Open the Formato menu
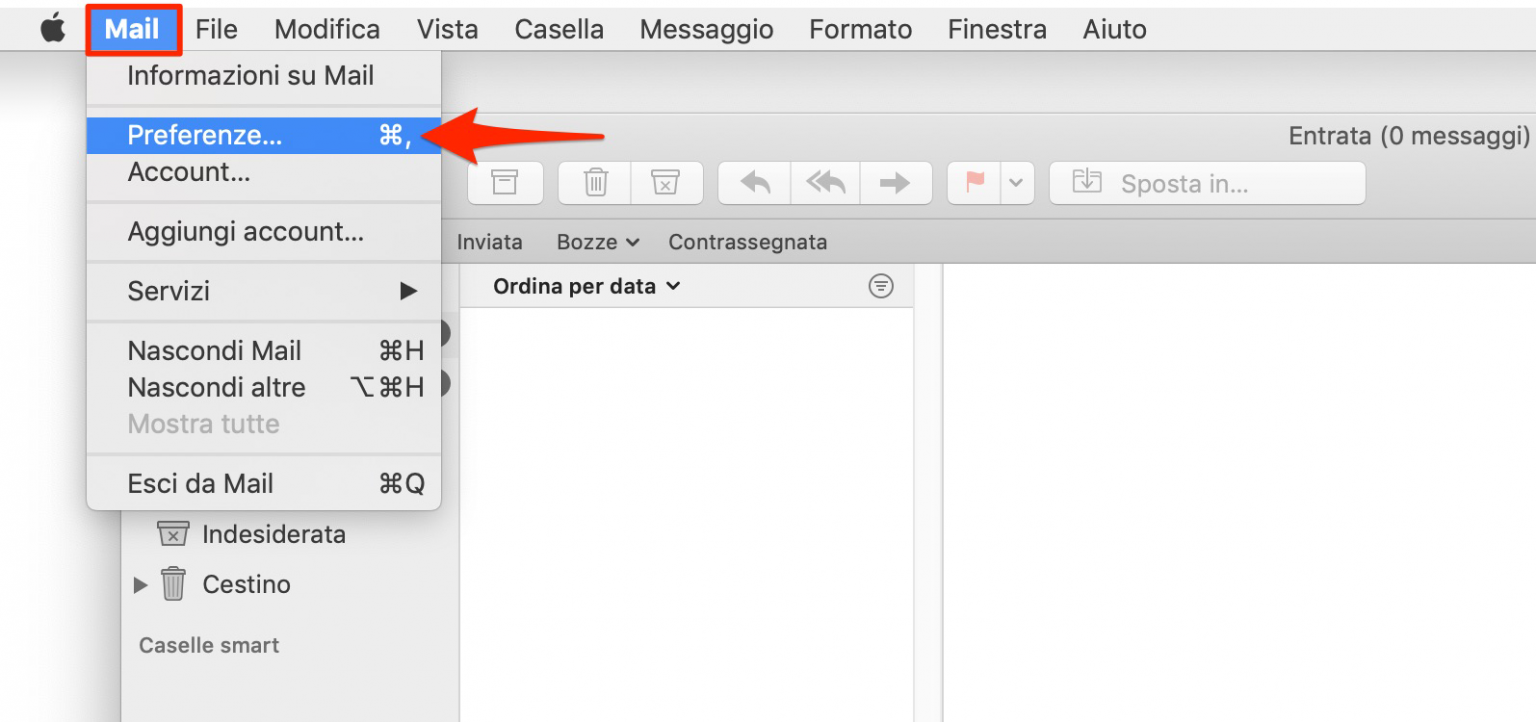1536x722 pixels. pyautogui.click(x=860, y=30)
